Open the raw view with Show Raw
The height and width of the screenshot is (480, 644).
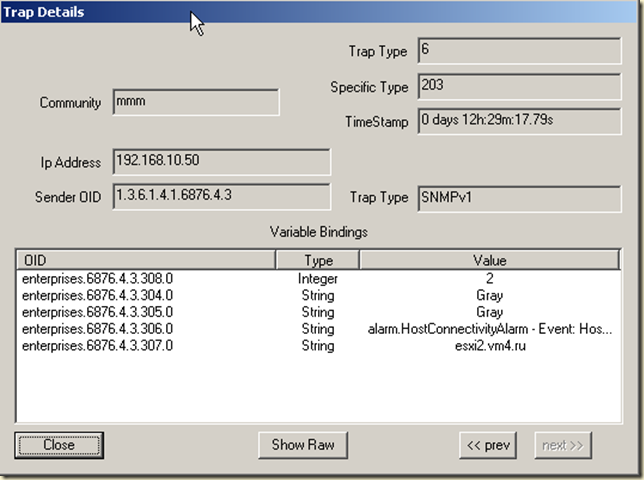tap(303, 445)
